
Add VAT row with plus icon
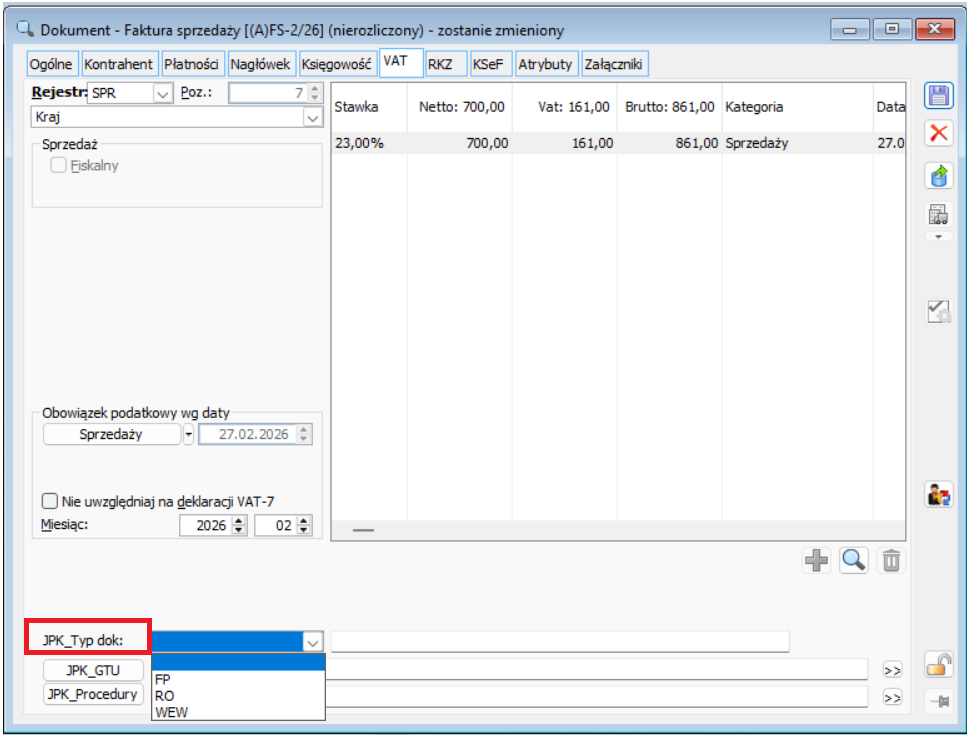coord(817,562)
